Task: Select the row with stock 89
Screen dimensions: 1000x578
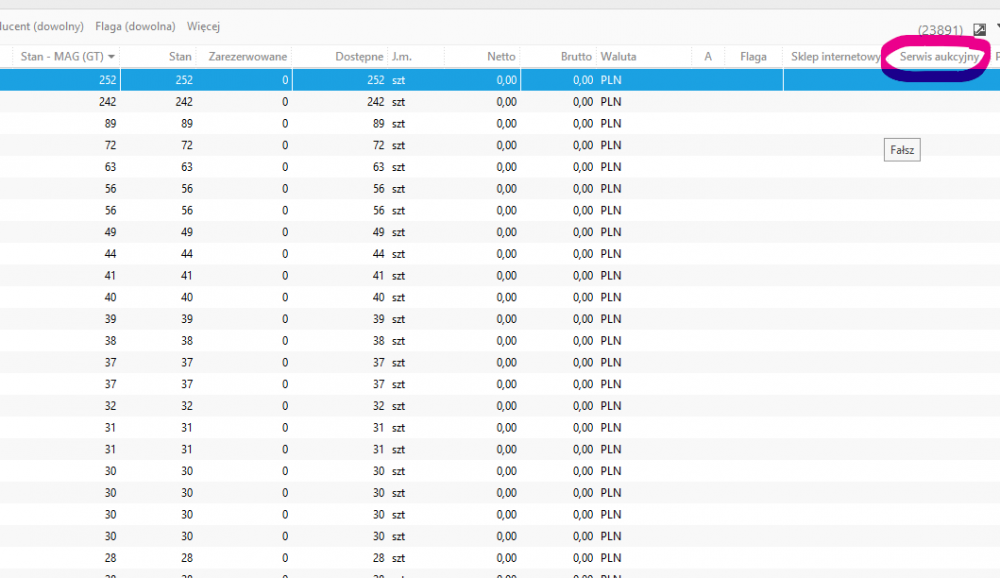Action: pos(400,124)
